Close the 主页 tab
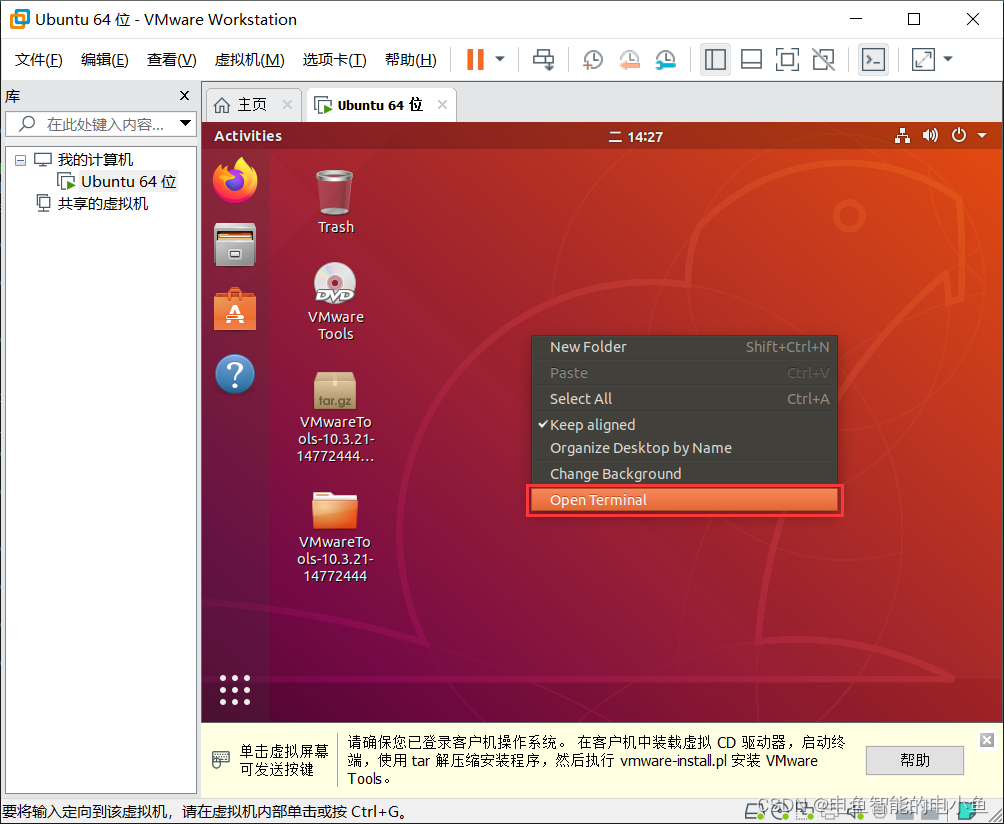Viewport: 1004px width, 824px height. tap(287, 104)
